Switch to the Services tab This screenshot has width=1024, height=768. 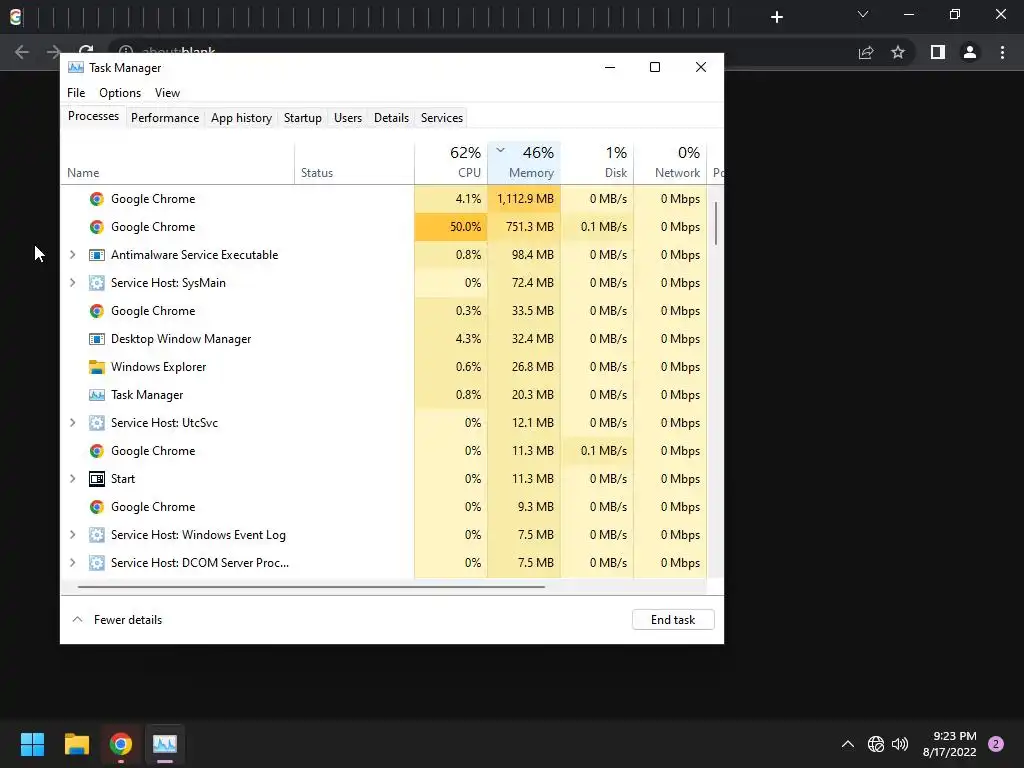tap(441, 118)
